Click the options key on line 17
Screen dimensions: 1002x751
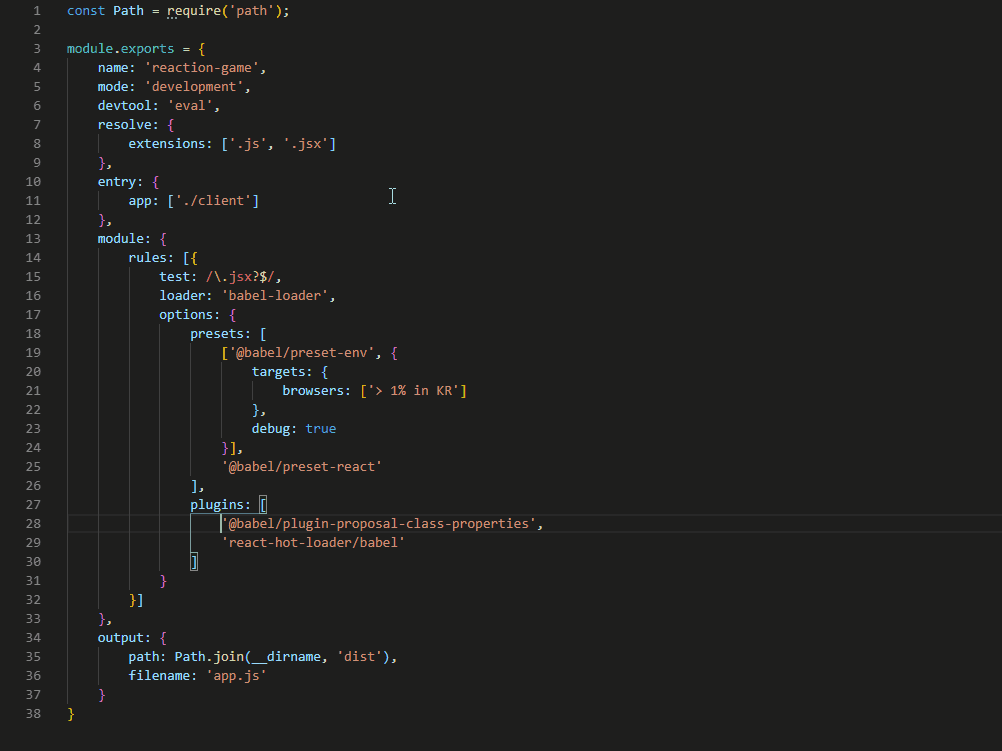click(186, 314)
